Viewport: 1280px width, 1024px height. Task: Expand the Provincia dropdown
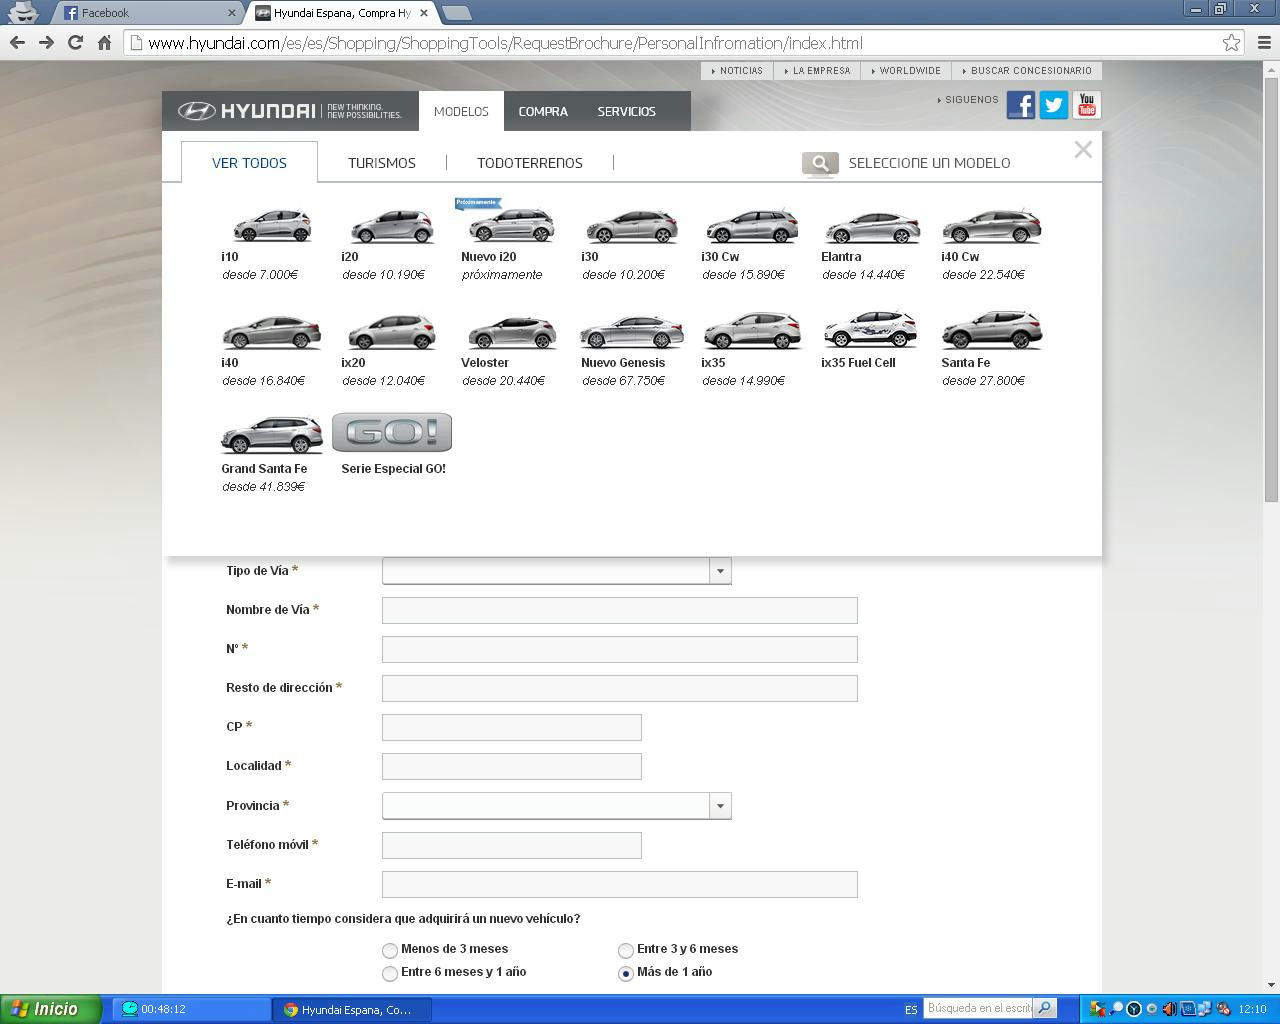[719, 806]
